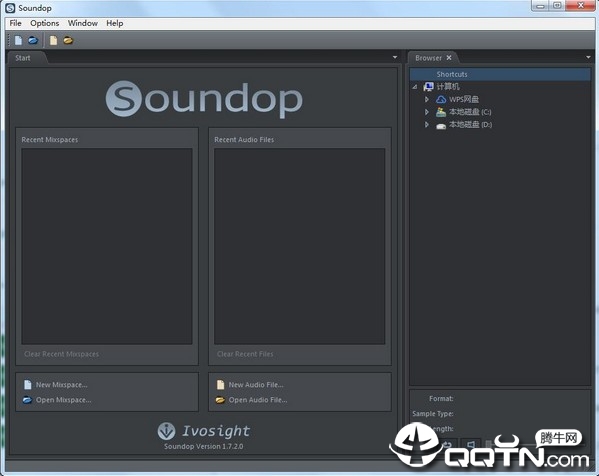Click the computer icon in tree
The image size is (599, 476).
[428, 87]
